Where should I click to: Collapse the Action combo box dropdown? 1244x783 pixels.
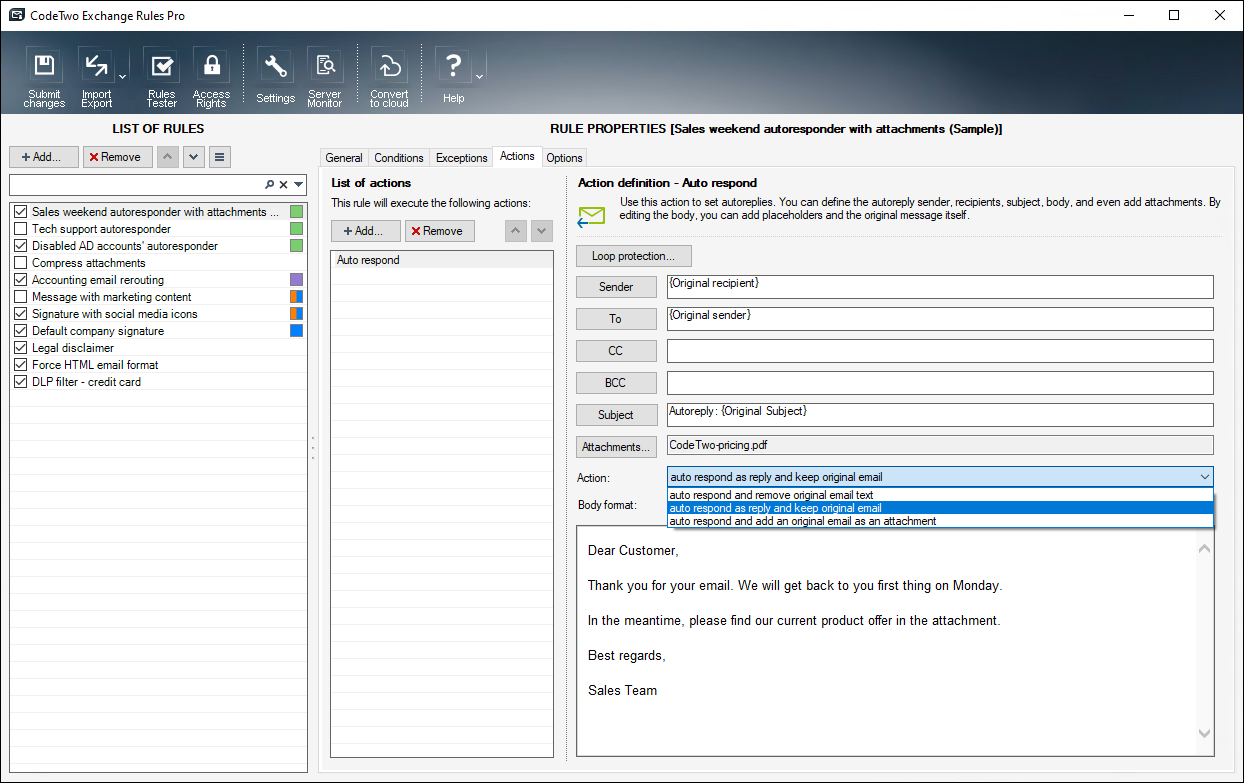click(x=1204, y=477)
